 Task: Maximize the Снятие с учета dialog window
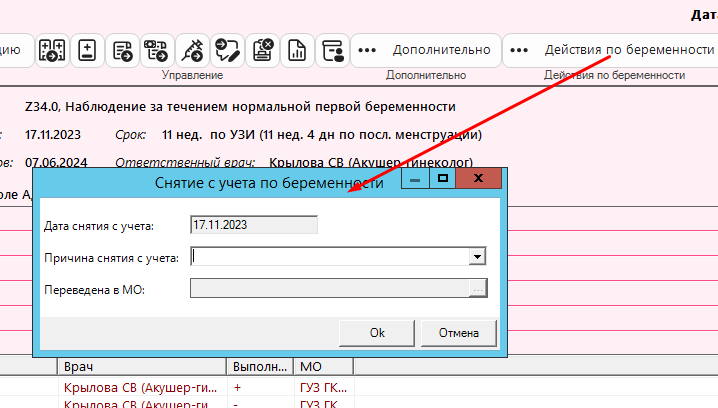441,180
